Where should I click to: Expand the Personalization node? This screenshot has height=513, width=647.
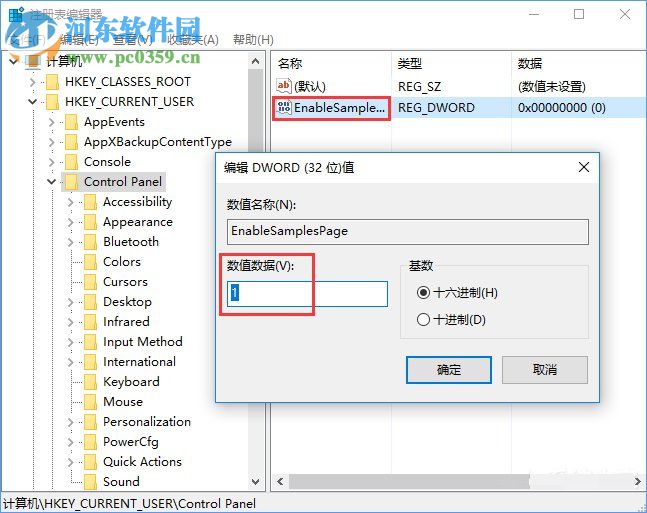(71, 422)
